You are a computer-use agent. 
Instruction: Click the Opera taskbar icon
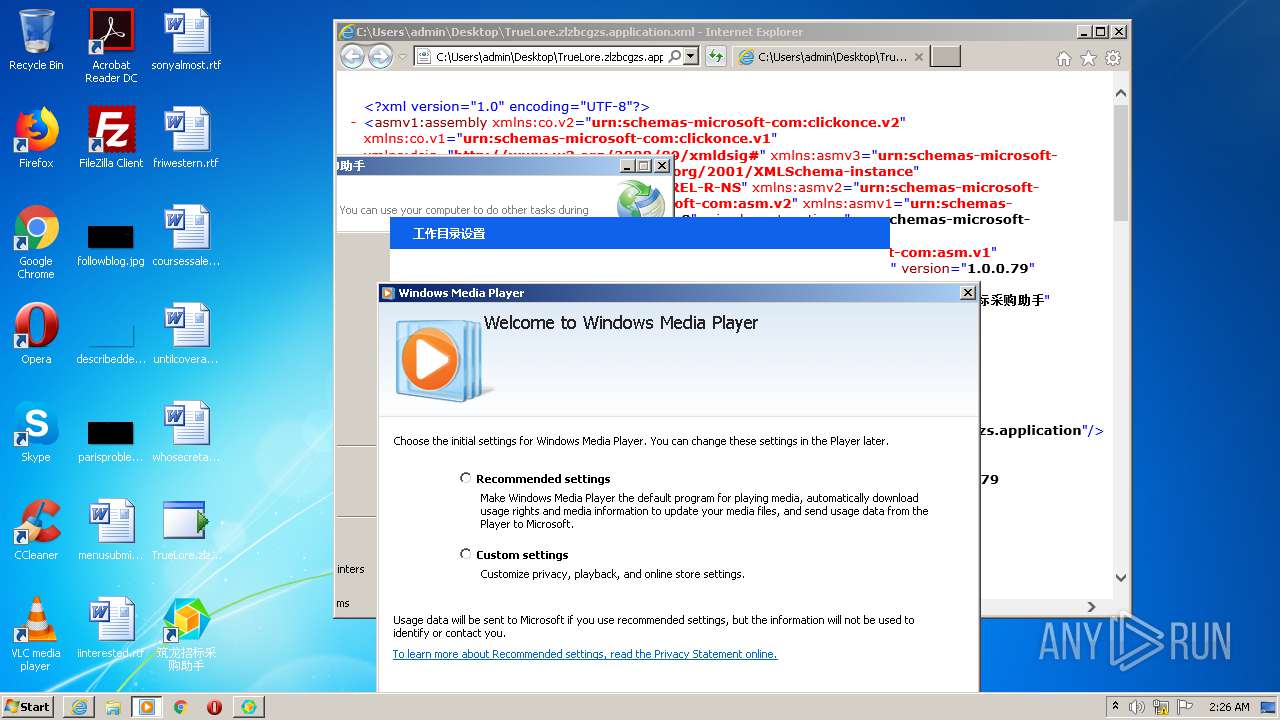click(x=214, y=707)
